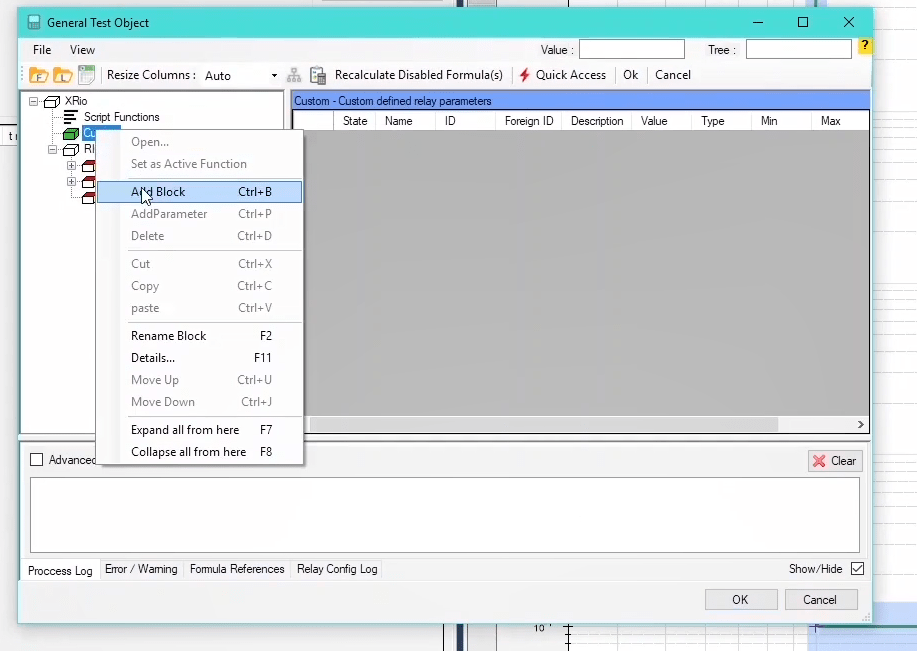Viewport: 917px width, 651px height.
Task: Click the spreadsheet icon in the toolbar
Action: point(86,75)
